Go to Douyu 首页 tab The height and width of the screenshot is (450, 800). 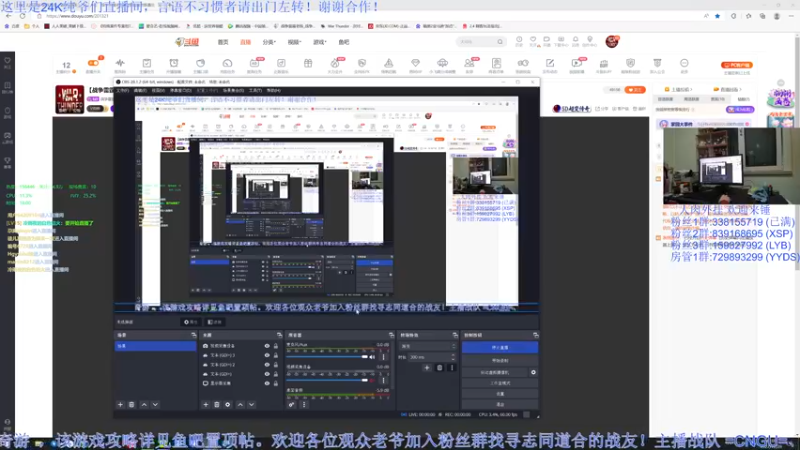pyautogui.click(x=223, y=42)
